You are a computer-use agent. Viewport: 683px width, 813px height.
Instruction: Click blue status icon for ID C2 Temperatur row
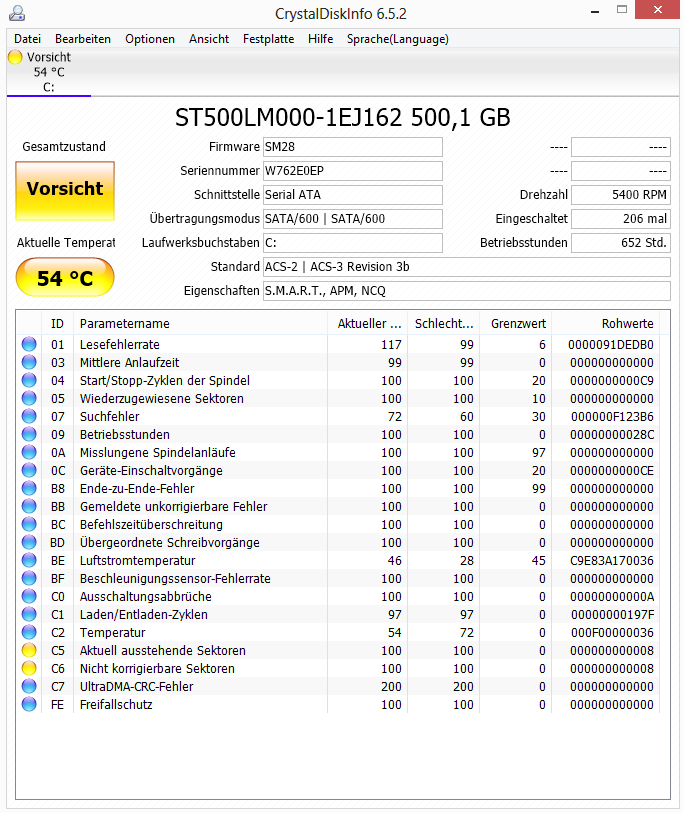[29, 632]
